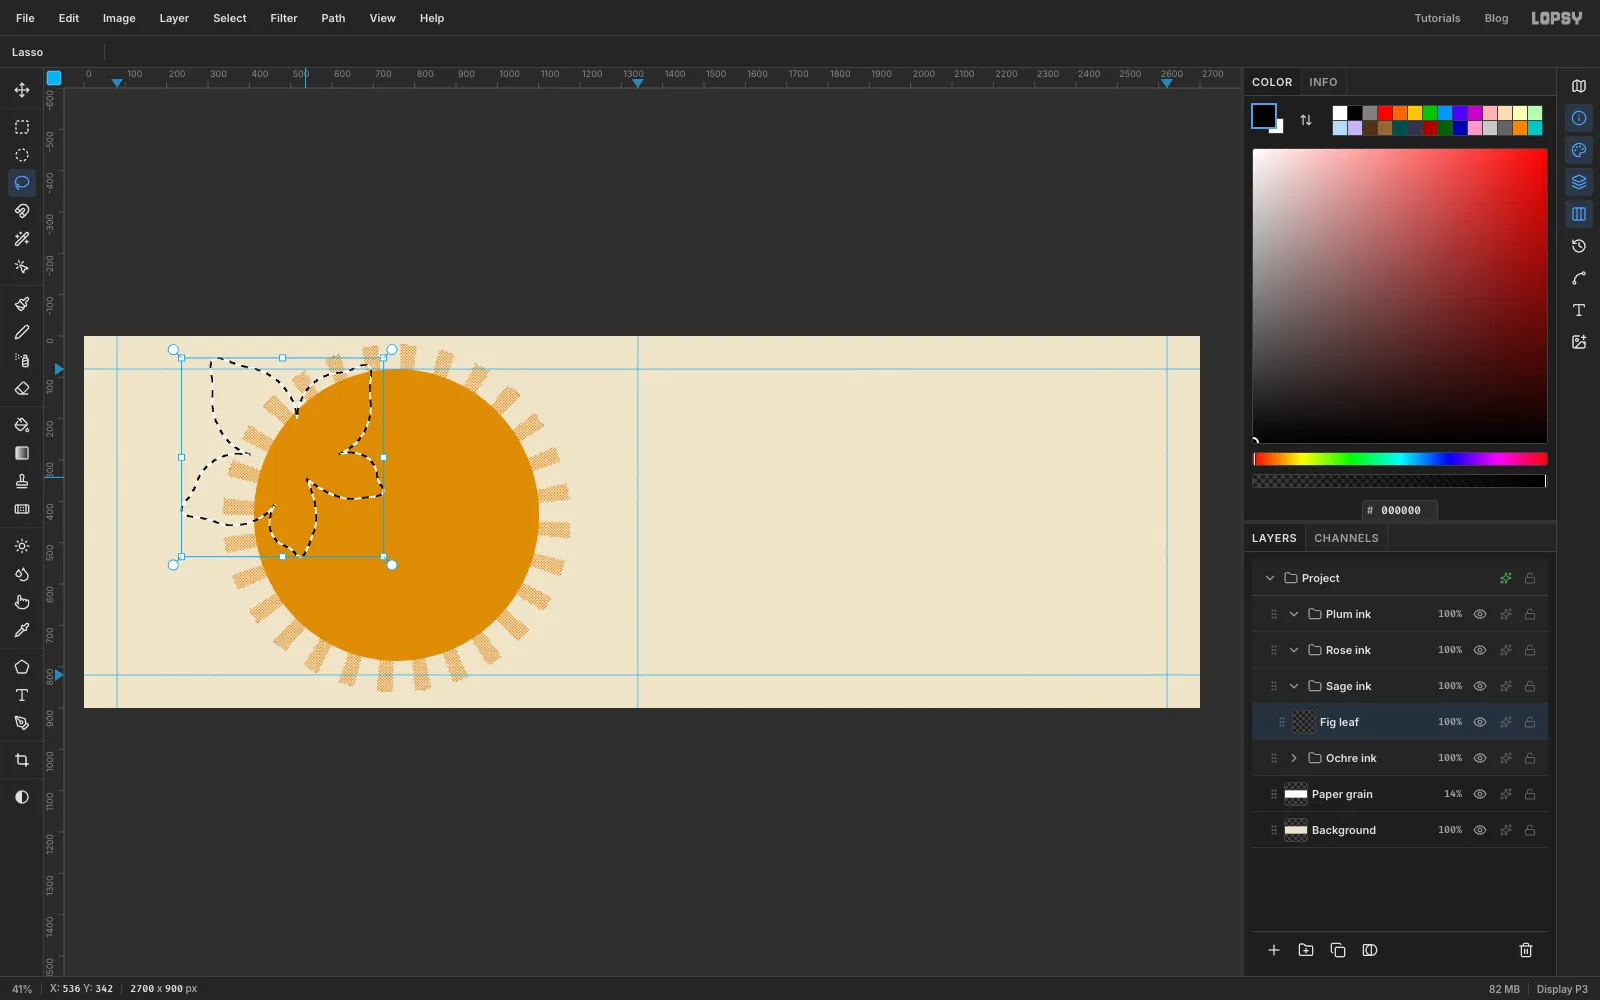Create a new layer group folder
1600x1000 pixels.
(1306, 950)
